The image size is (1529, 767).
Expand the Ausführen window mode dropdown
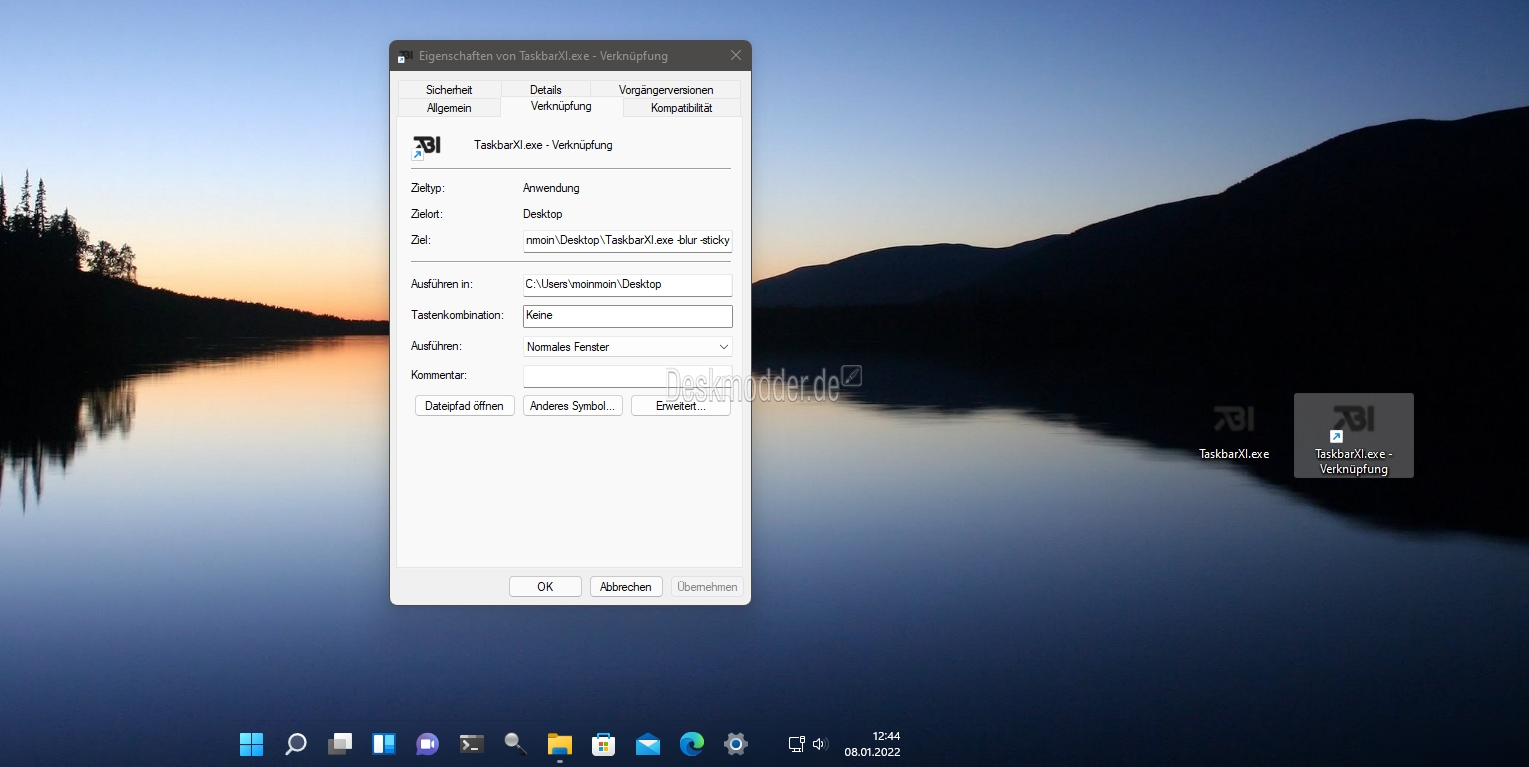tap(628, 347)
